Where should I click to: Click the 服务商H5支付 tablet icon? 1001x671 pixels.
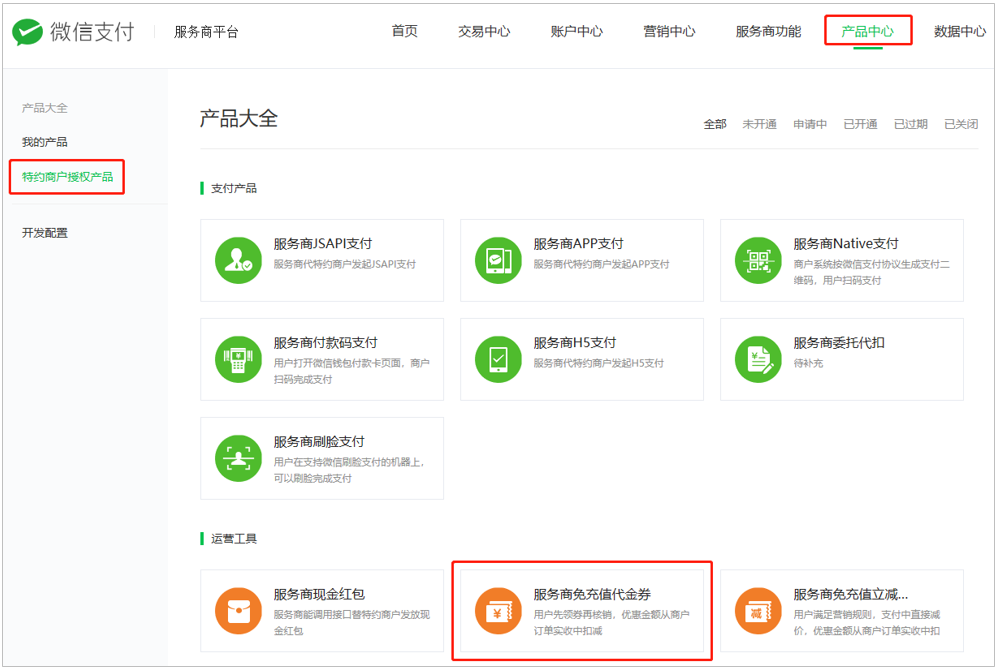498,359
